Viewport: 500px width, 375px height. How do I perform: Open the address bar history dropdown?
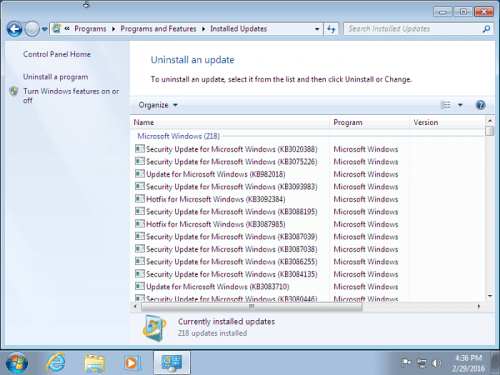tap(317, 29)
